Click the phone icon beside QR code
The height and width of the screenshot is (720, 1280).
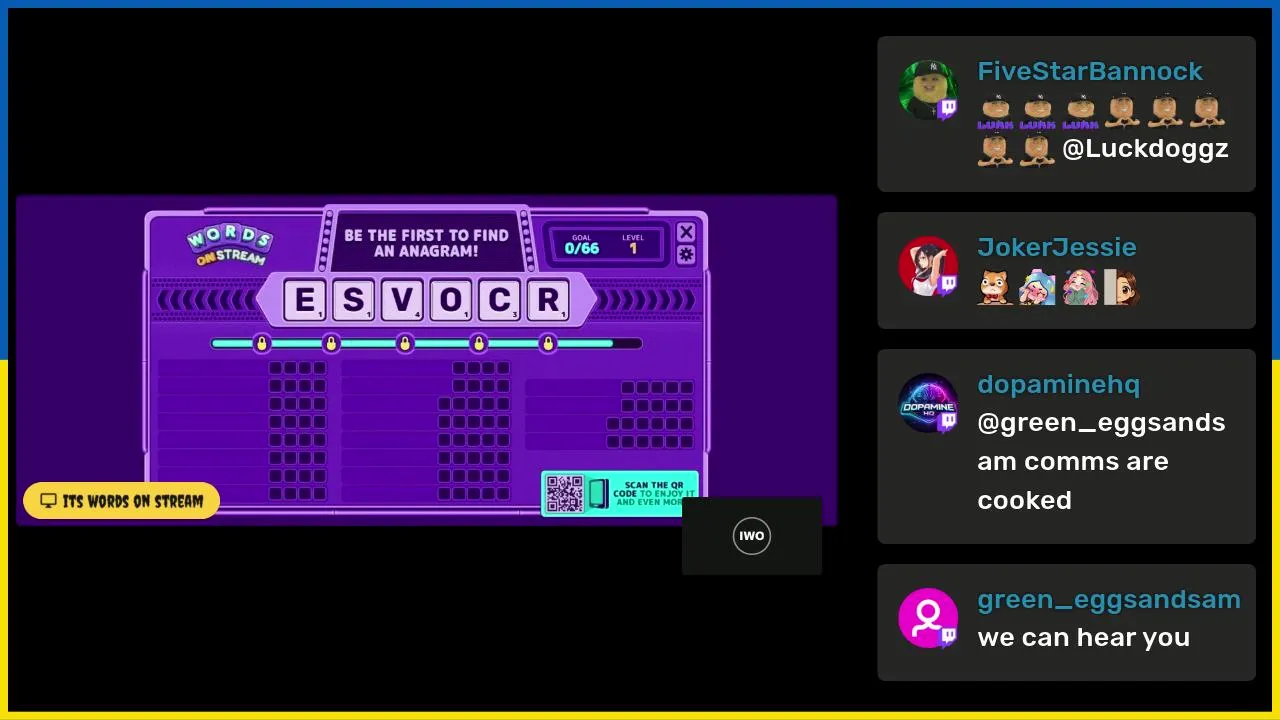(x=597, y=494)
